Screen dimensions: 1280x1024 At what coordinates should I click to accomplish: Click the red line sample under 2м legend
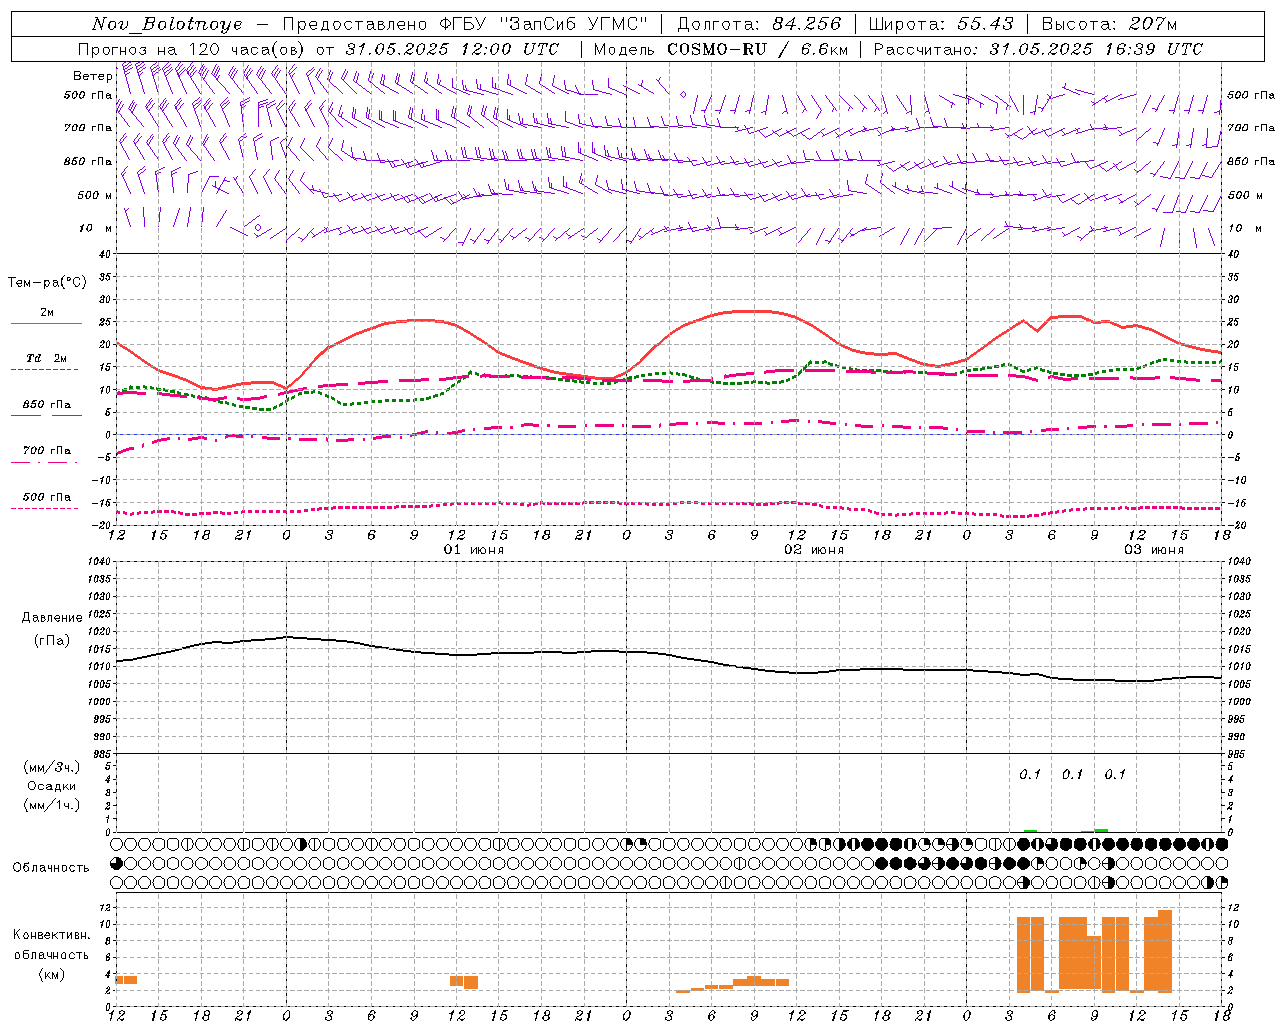pos(46,324)
